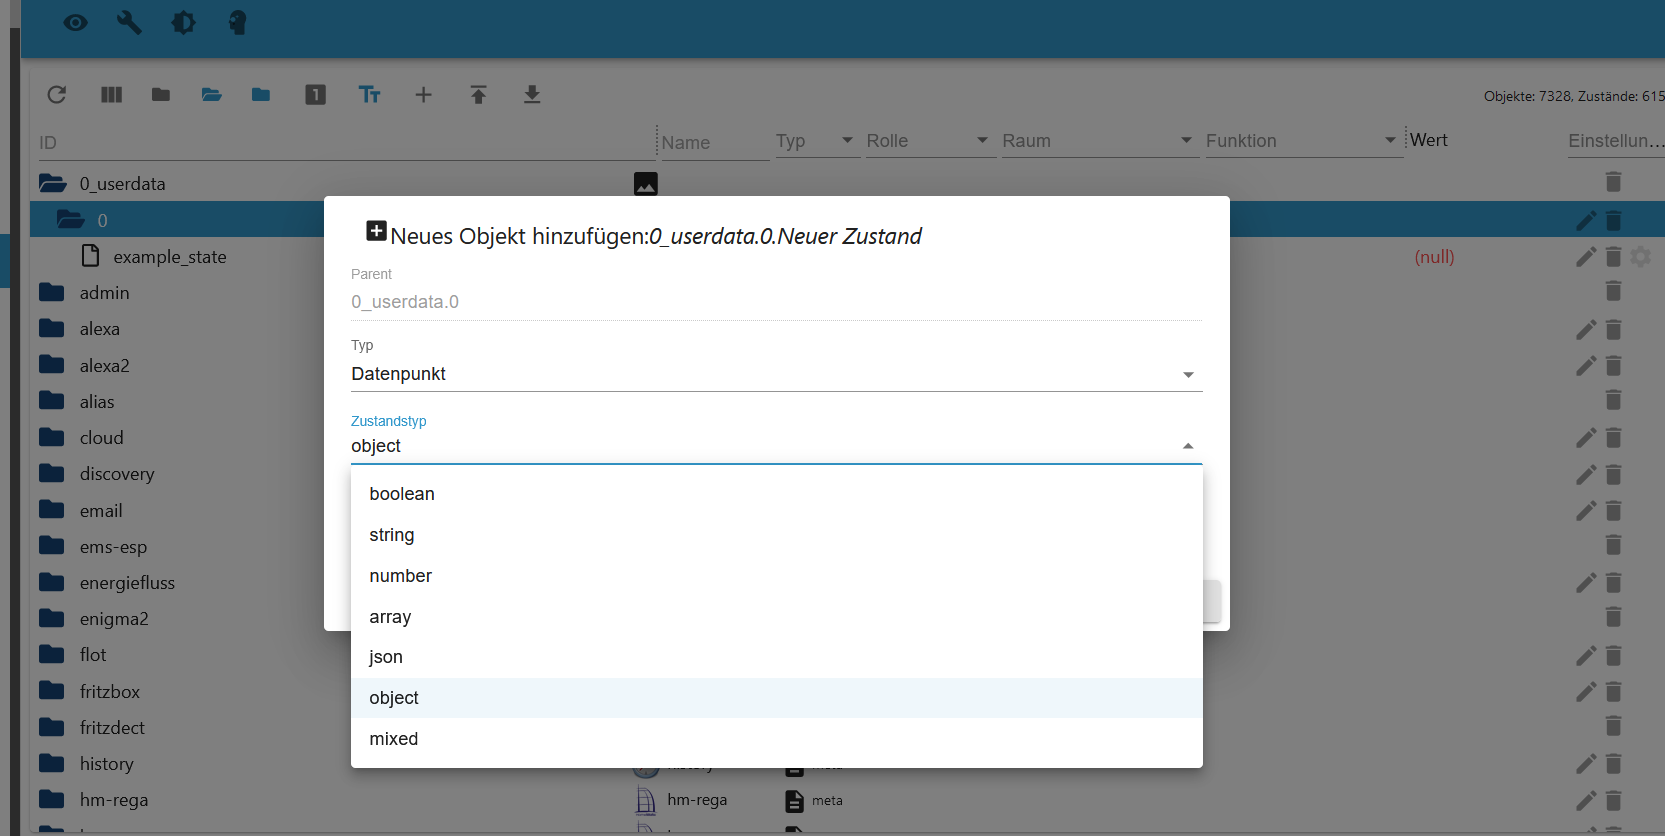Screen dimensions: 1665x836
Task: Click the trash icon in the admin row
Action: (1613, 291)
